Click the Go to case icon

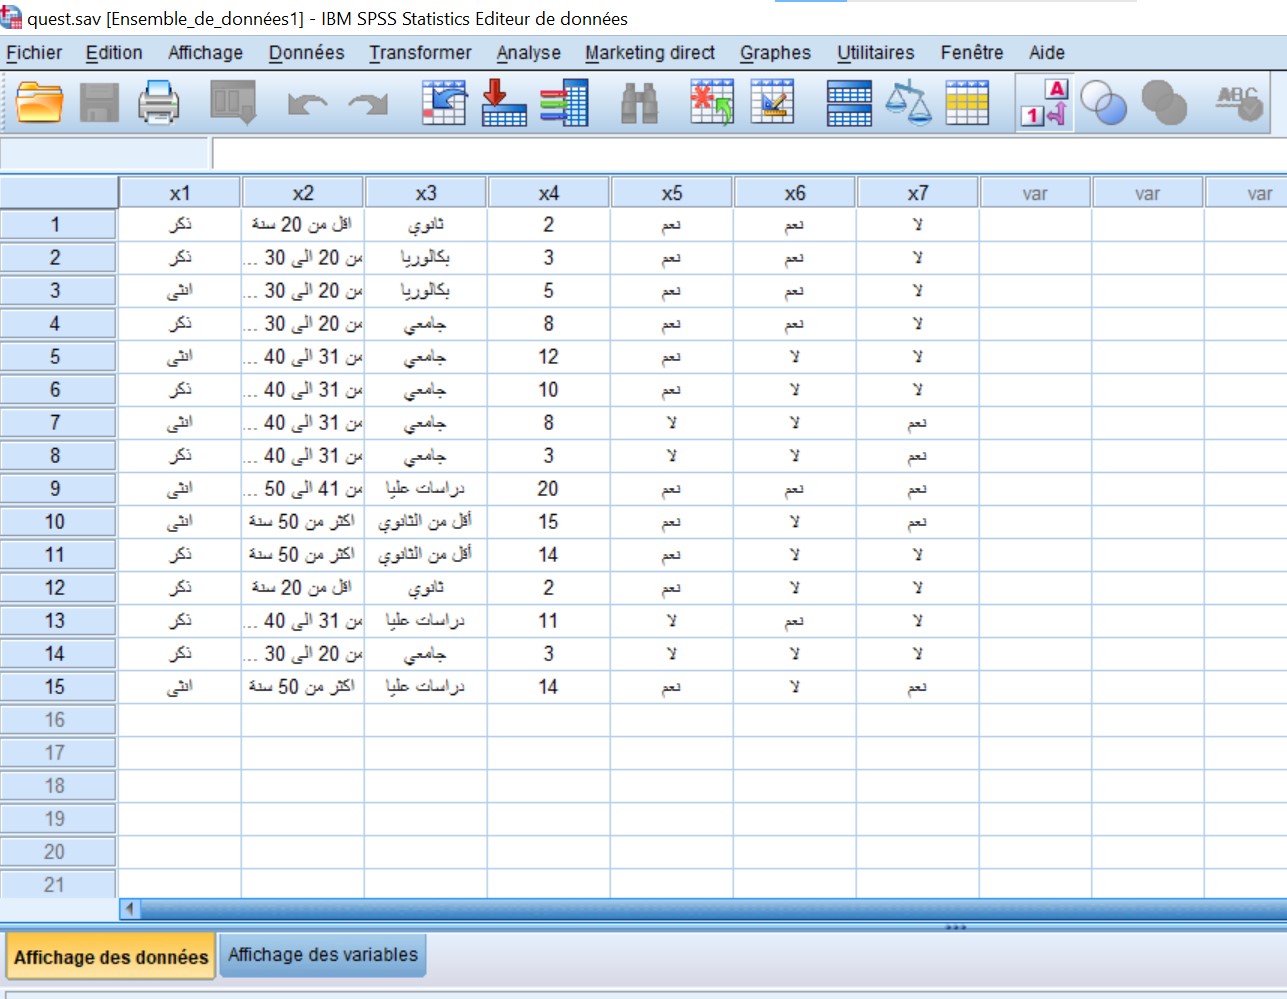click(x=444, y=102)
